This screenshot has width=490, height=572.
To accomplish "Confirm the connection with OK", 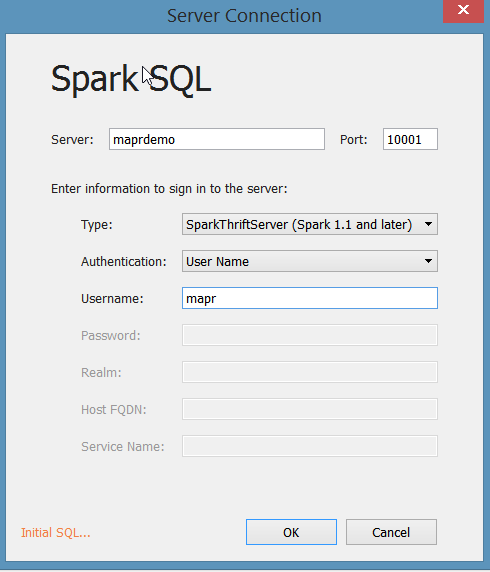I will [x=291, y=532].
